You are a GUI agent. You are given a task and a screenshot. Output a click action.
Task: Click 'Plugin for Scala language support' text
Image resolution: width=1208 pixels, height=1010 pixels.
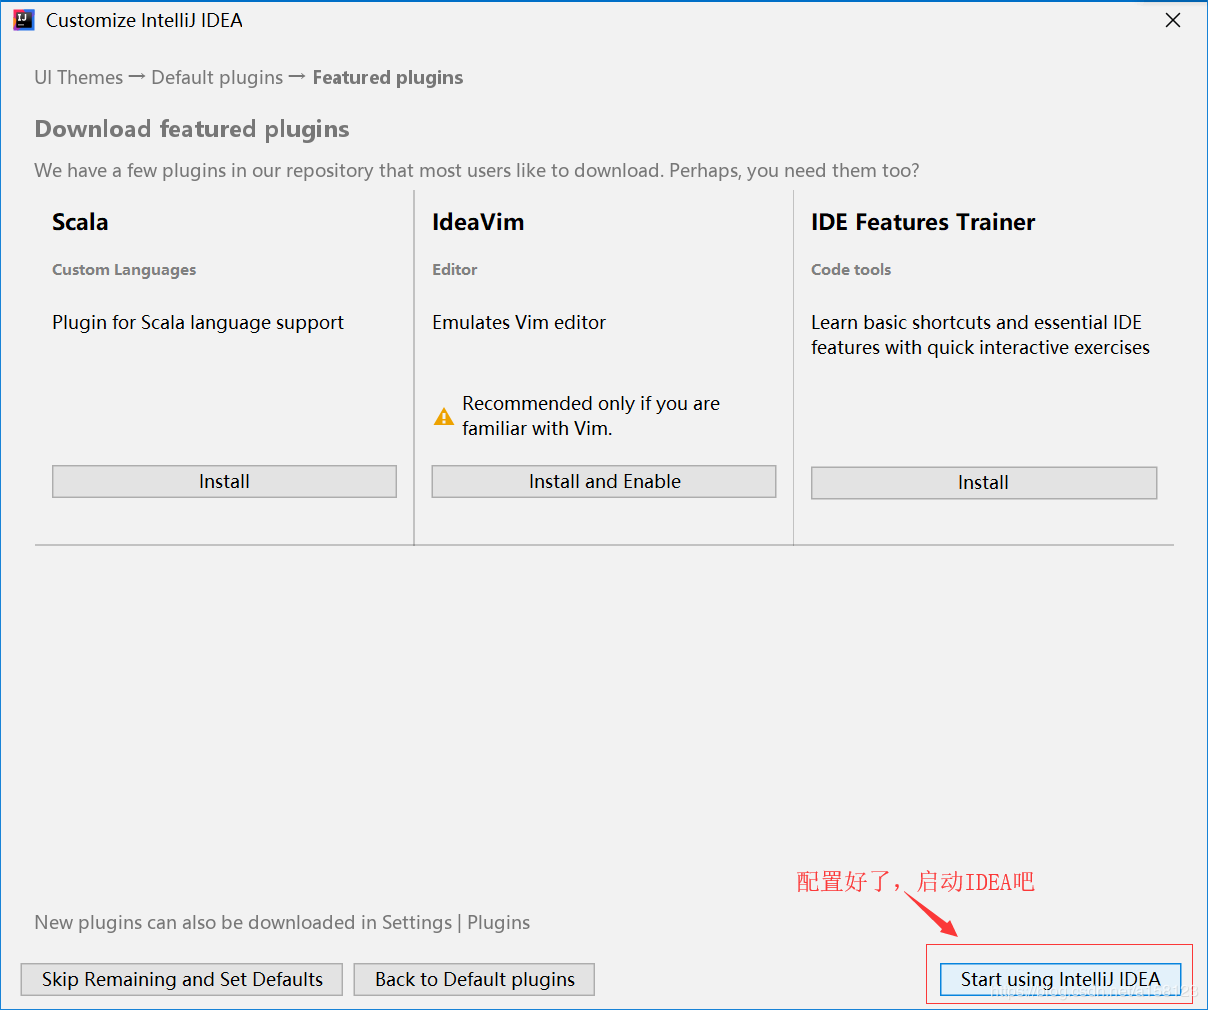pyautogui.click(x=198, y=322)
